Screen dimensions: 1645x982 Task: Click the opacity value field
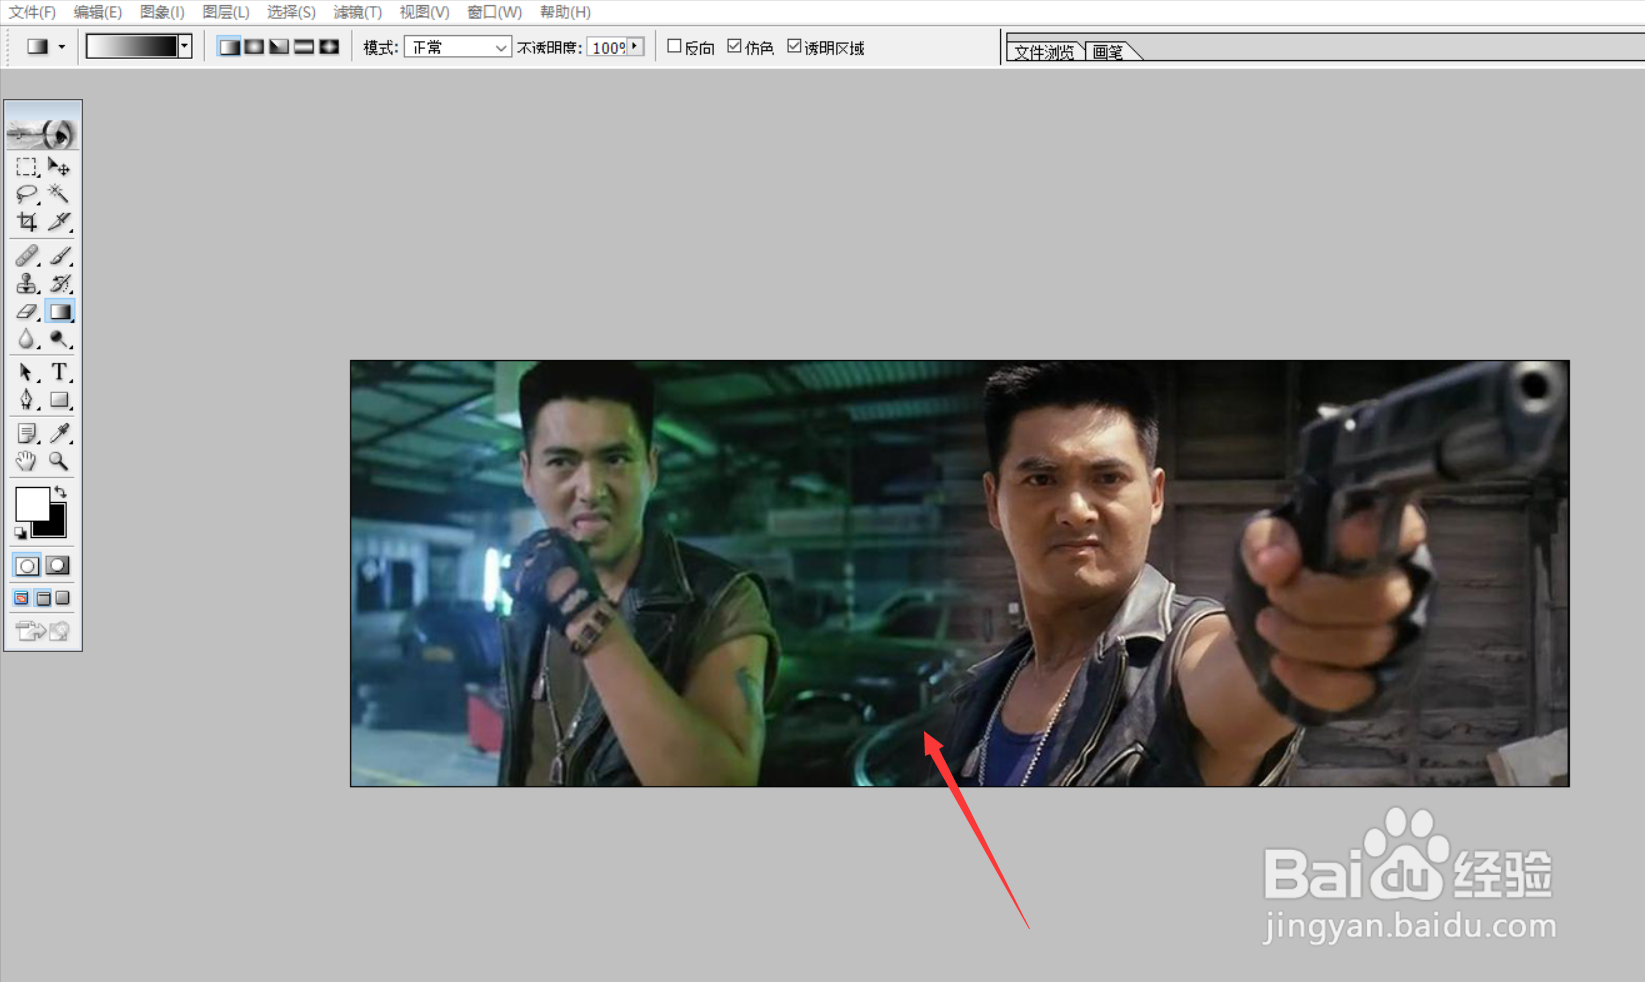tap(607, 47)
